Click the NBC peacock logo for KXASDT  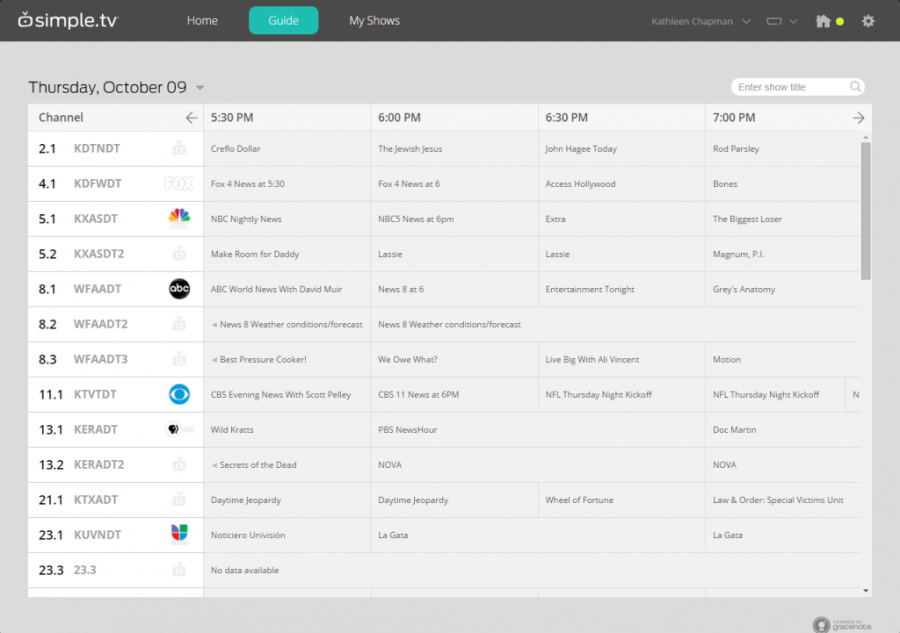coord(178,218)
